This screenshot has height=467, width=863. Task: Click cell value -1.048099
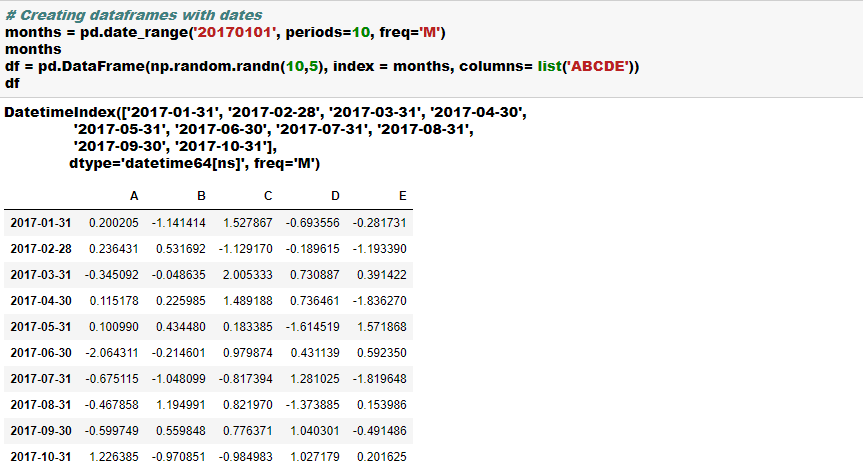pyautogui.click(x=178, y=379)
